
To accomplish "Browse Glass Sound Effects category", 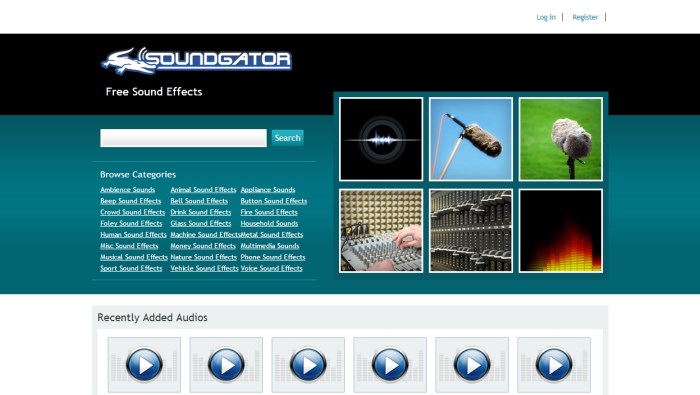I will coord(201,223).
